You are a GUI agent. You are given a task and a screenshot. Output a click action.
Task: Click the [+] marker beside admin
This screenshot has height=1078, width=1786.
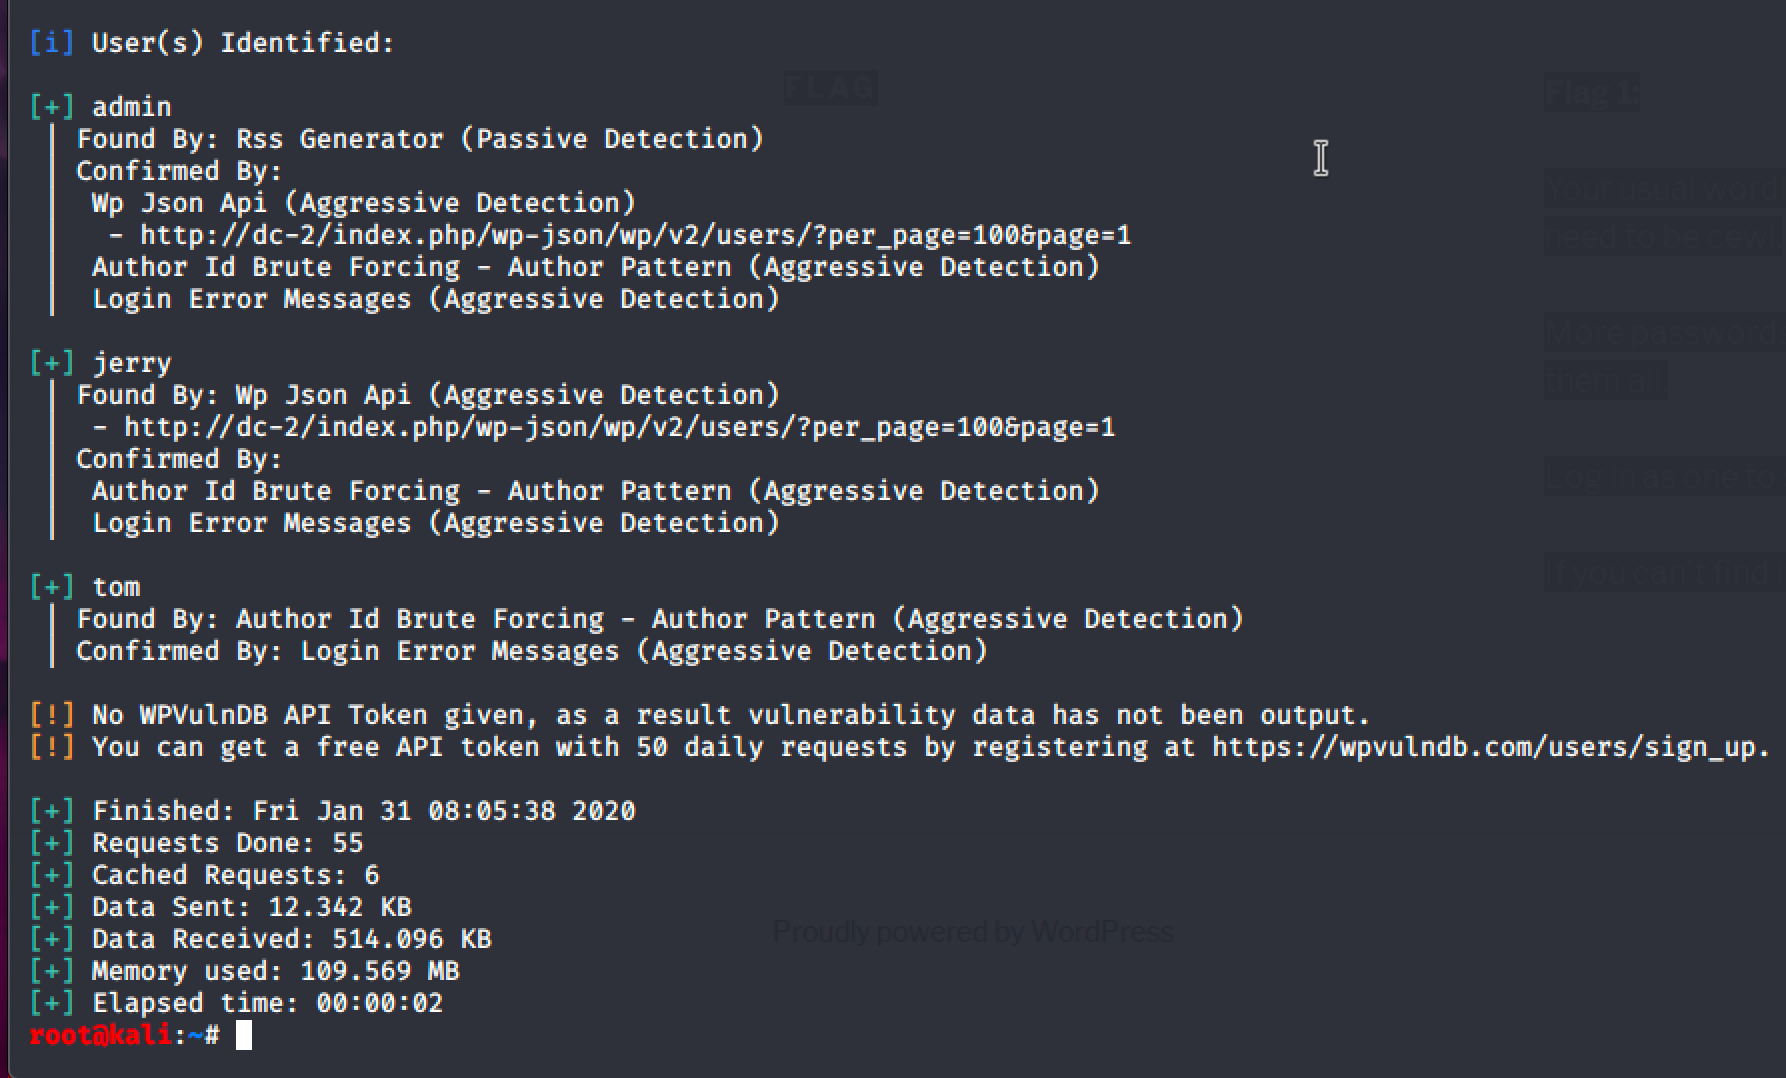point(51,107)
